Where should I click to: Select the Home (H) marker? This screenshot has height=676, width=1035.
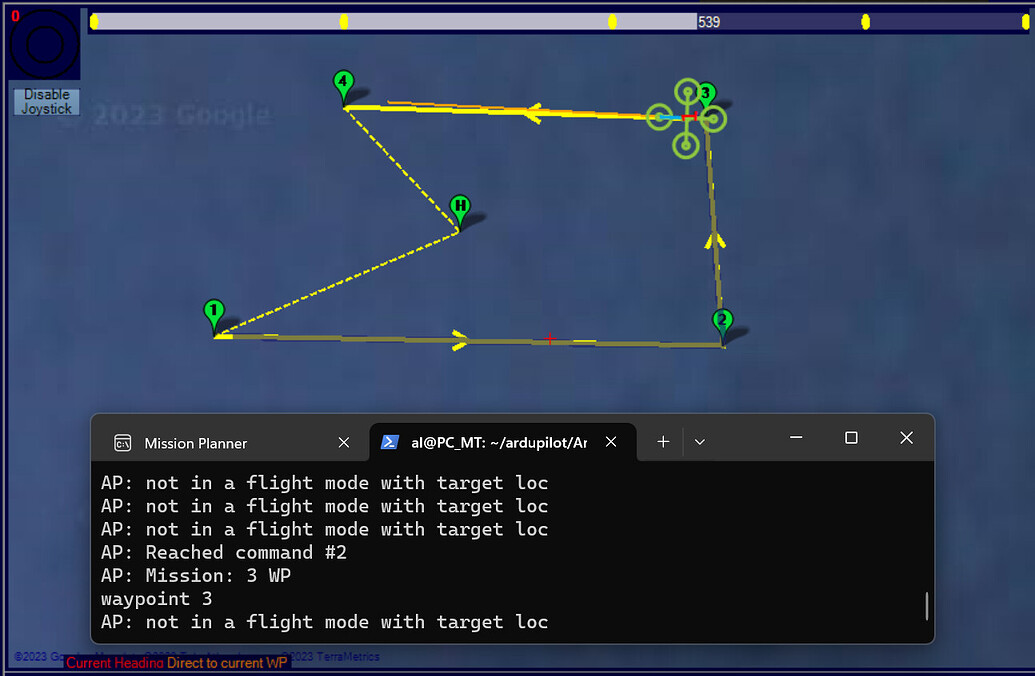click(x=459, y=208)
